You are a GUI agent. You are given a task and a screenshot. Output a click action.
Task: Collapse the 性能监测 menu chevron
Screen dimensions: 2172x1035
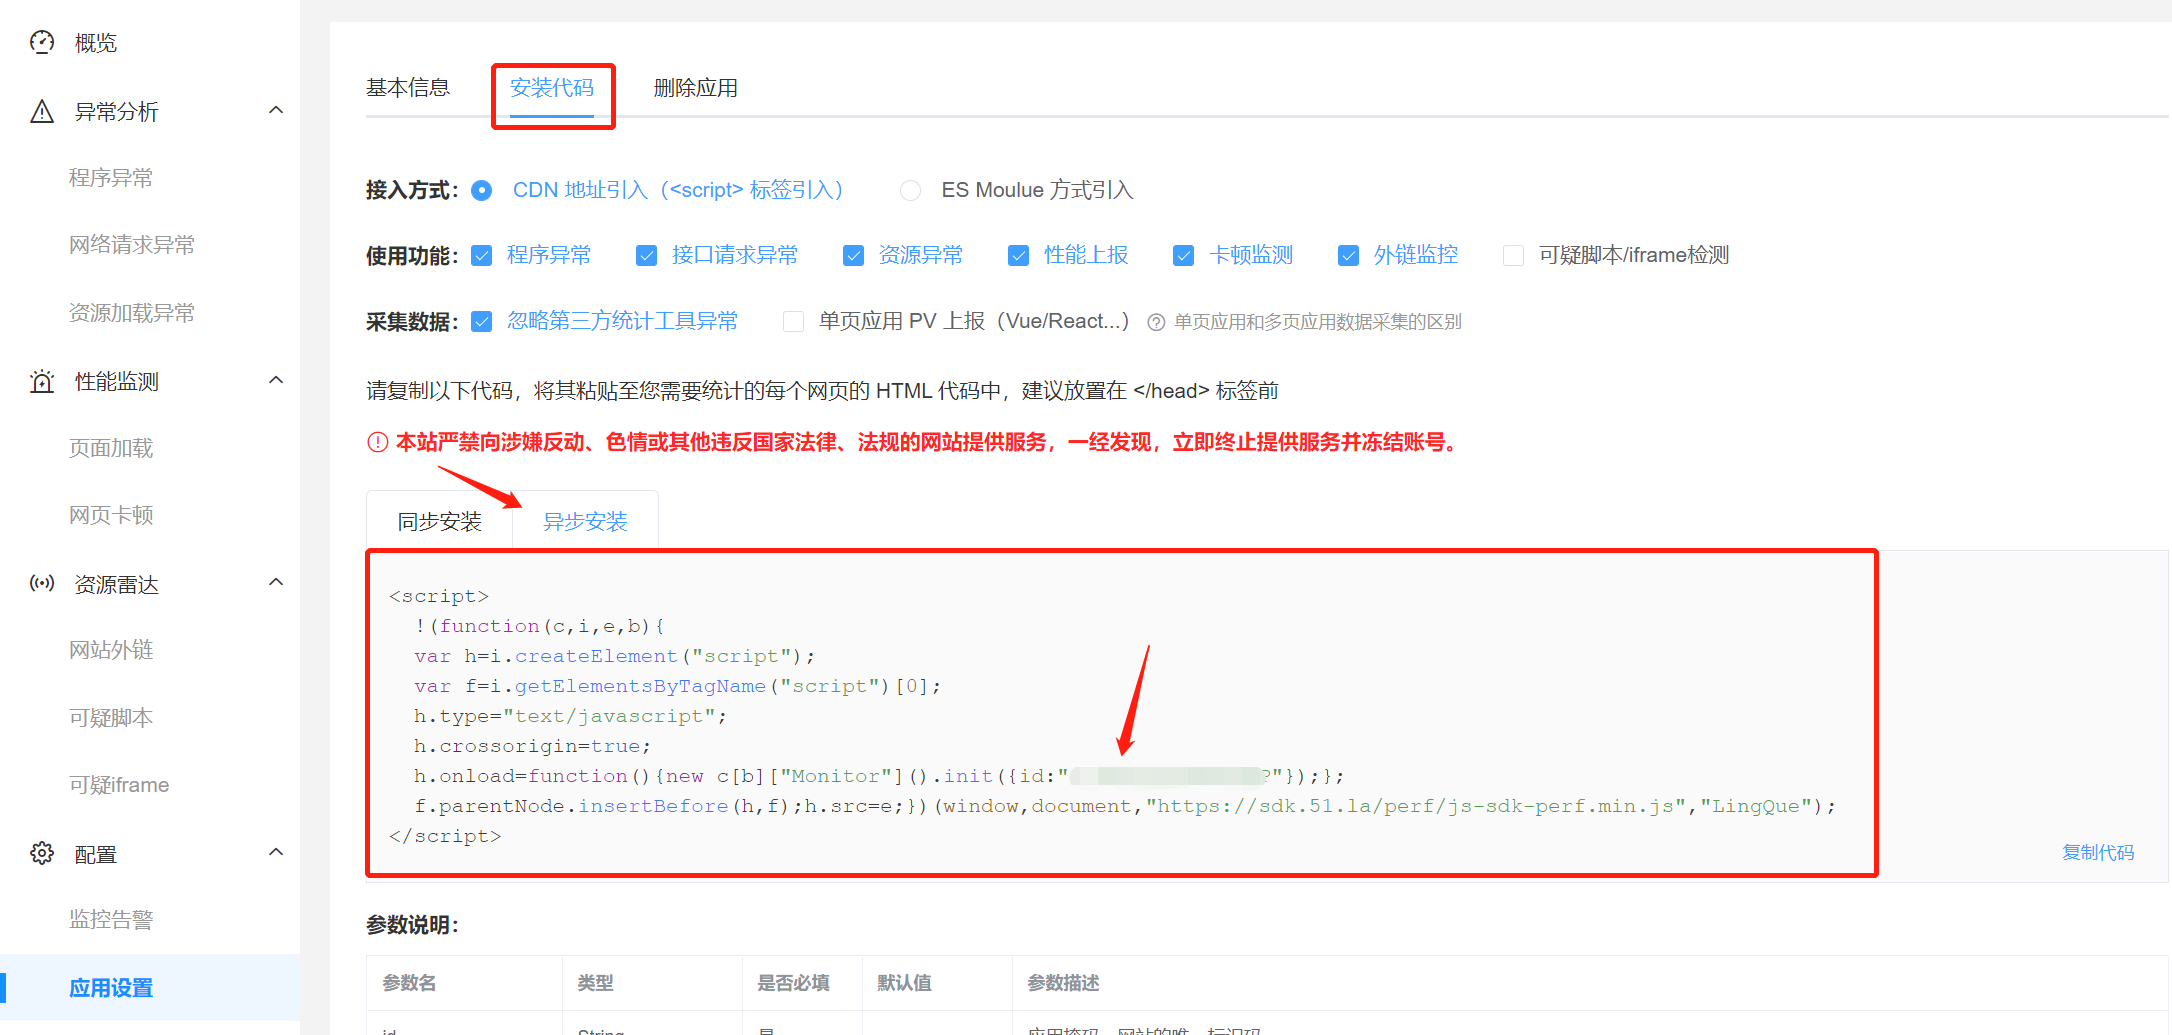pyautogui.click(x=276, y=380)
